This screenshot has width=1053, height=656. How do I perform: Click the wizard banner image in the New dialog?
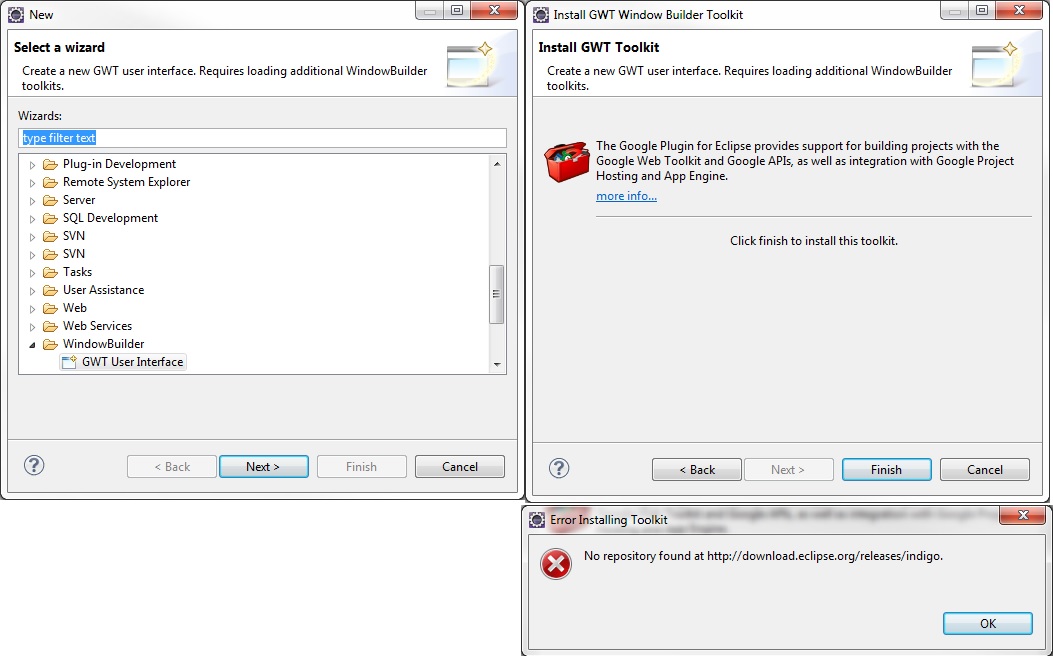pyautogui.click(x=471, y=65)
